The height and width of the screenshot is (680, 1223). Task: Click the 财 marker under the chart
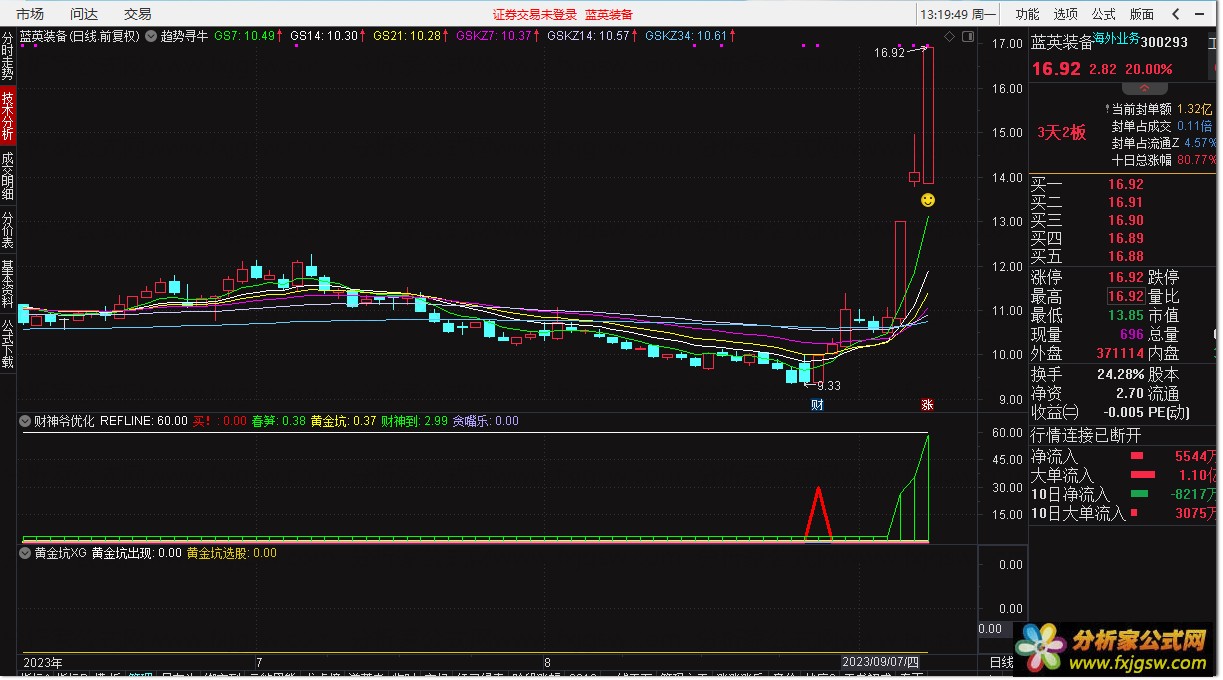[817, 405]
